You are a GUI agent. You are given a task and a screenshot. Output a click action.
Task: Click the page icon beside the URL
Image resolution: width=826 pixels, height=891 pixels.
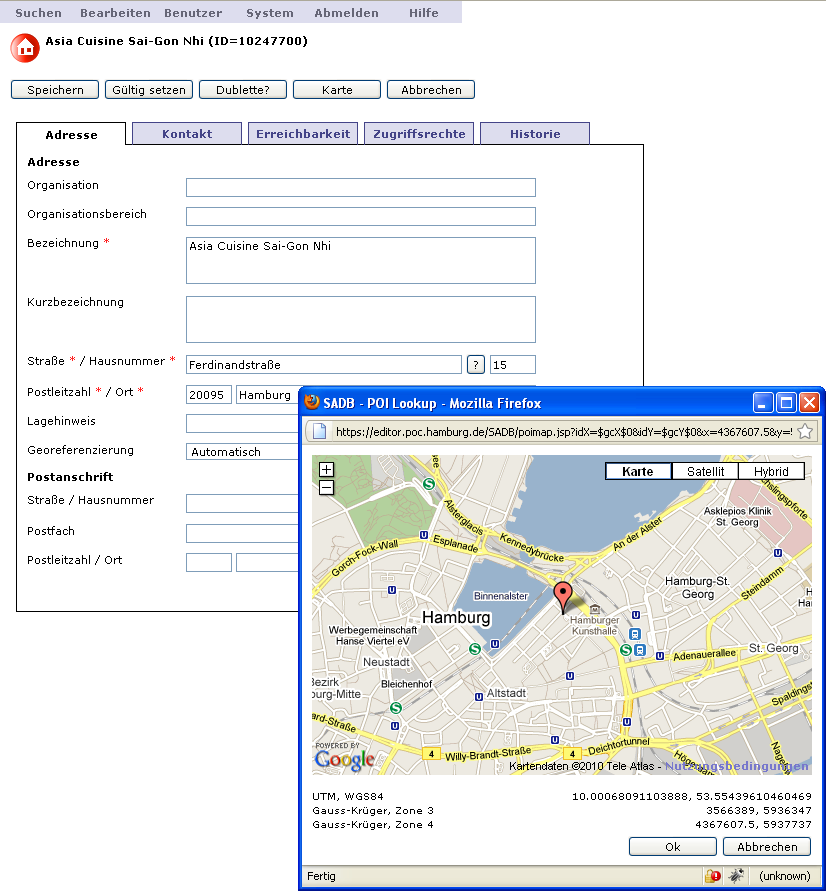click(x=320, y=432)
